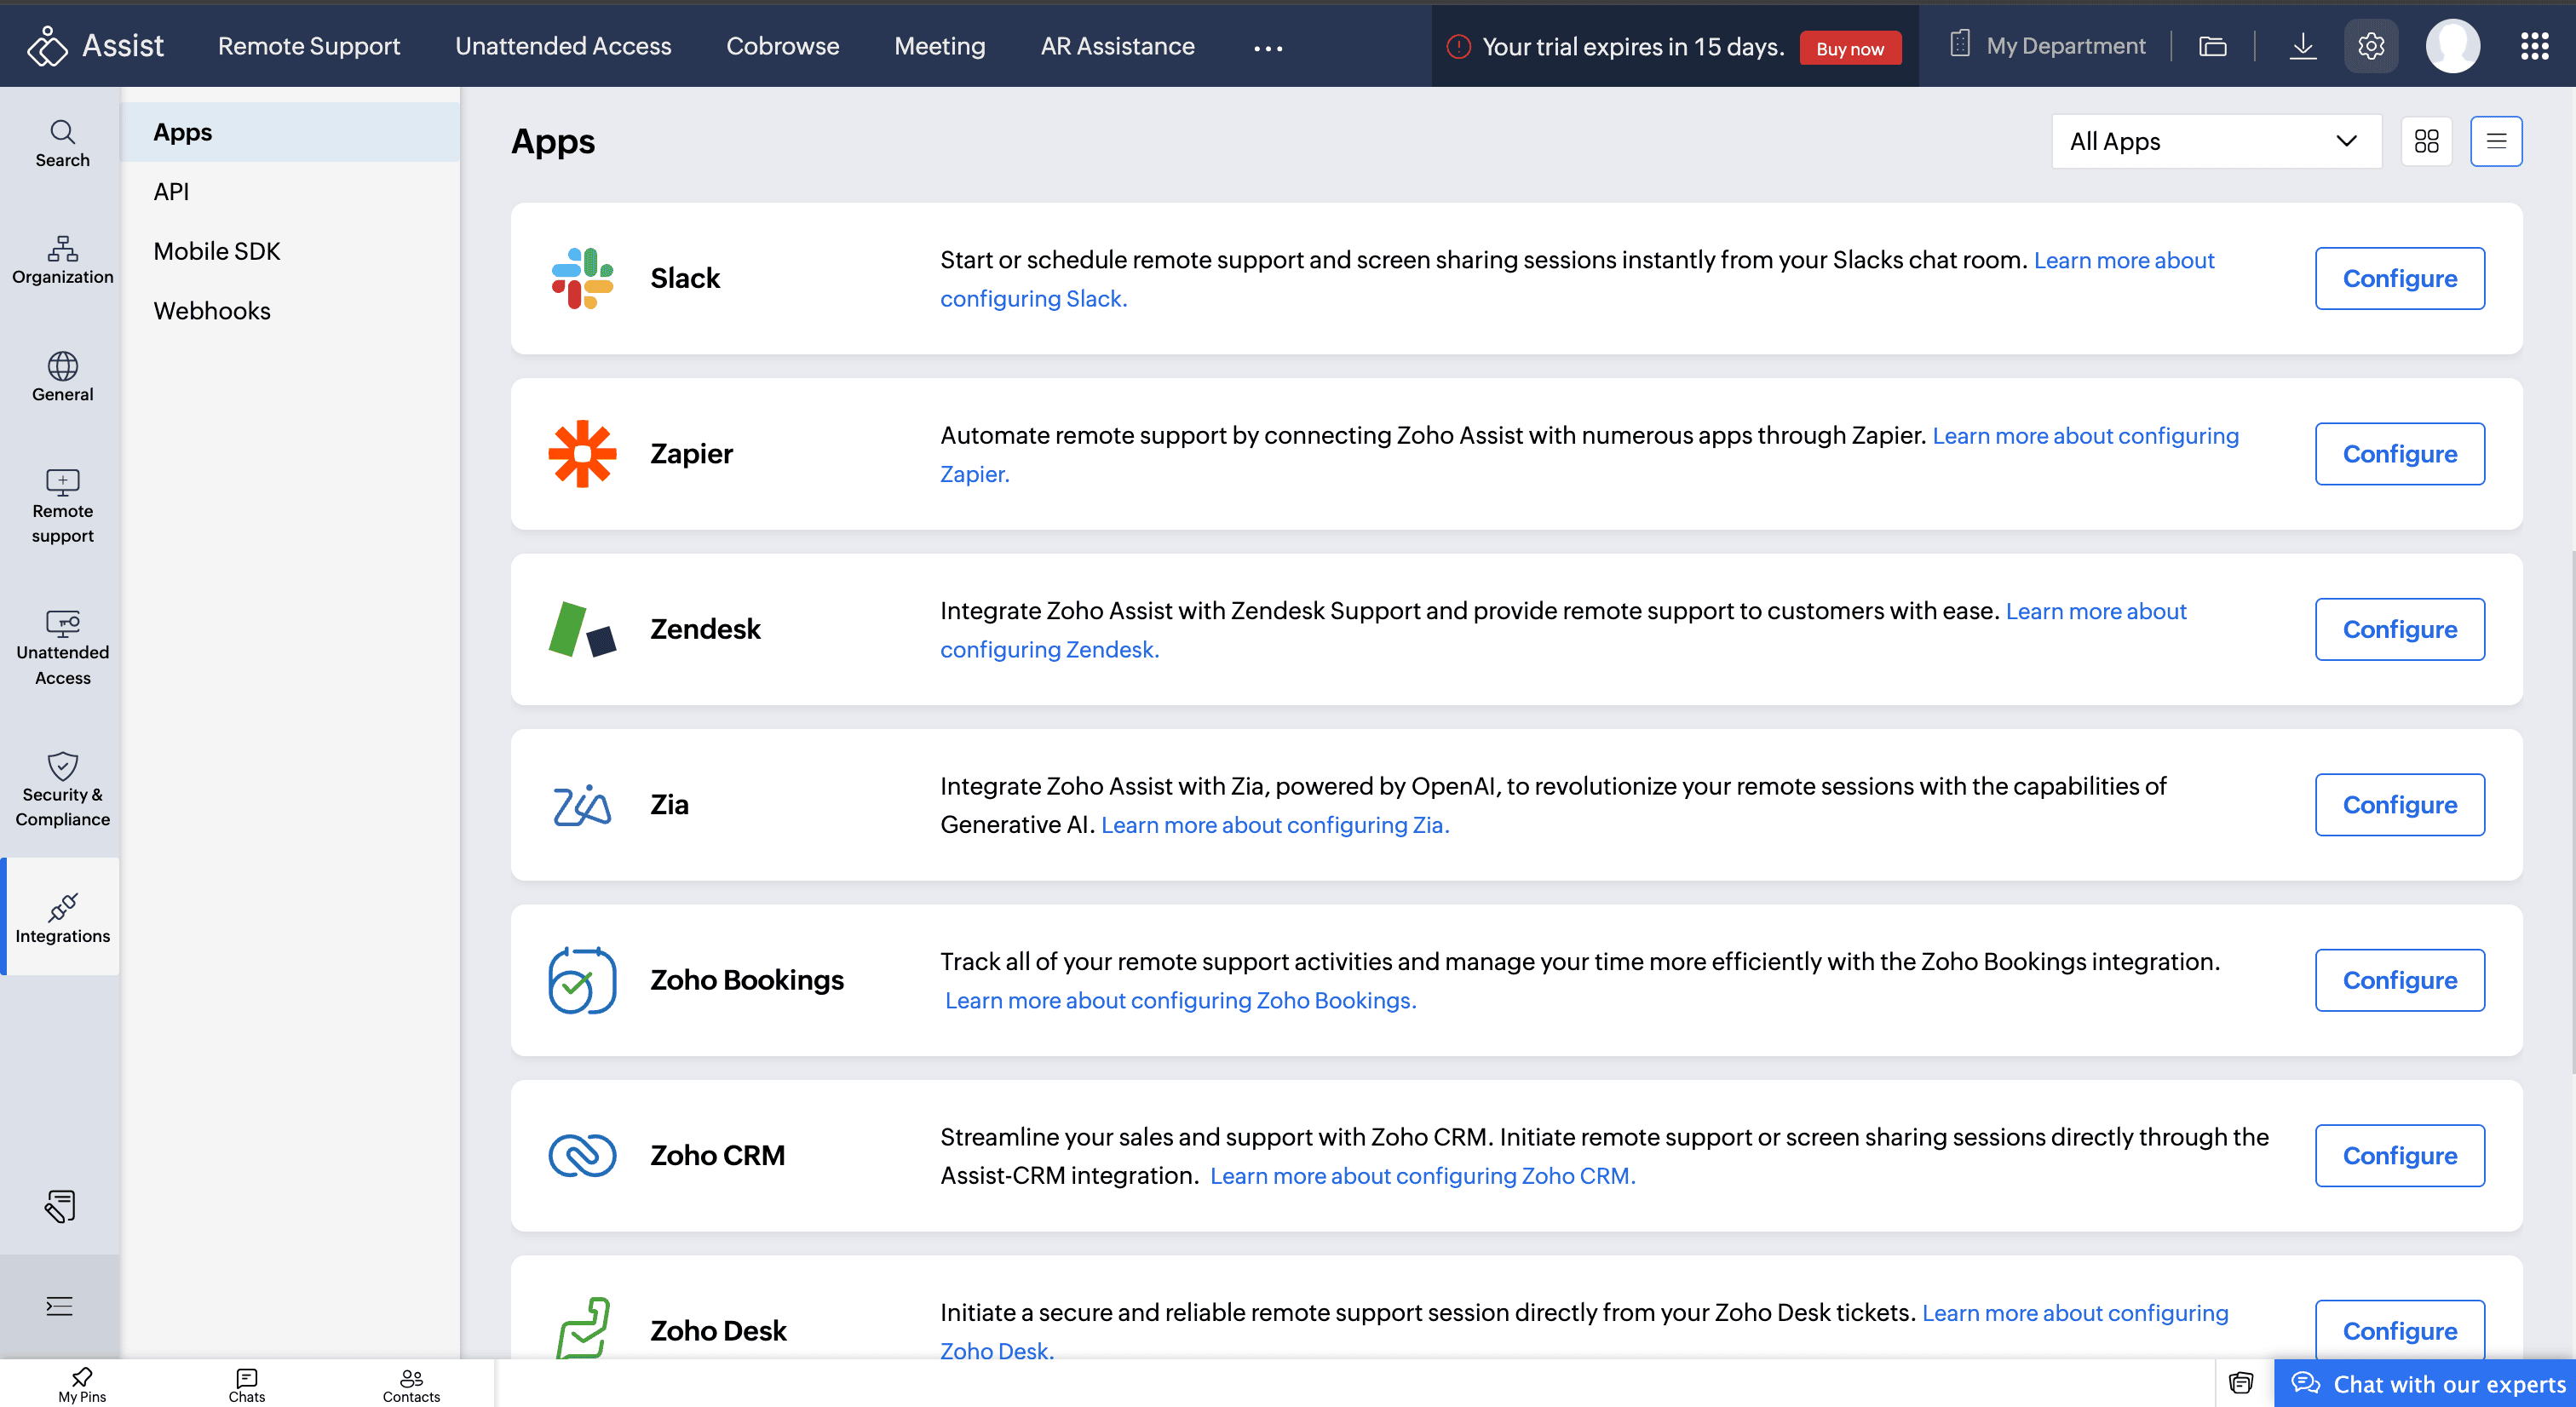Click Buy now trial button
Viewport: 2576px width, 1407px height.
click(x=1849, y=48)
